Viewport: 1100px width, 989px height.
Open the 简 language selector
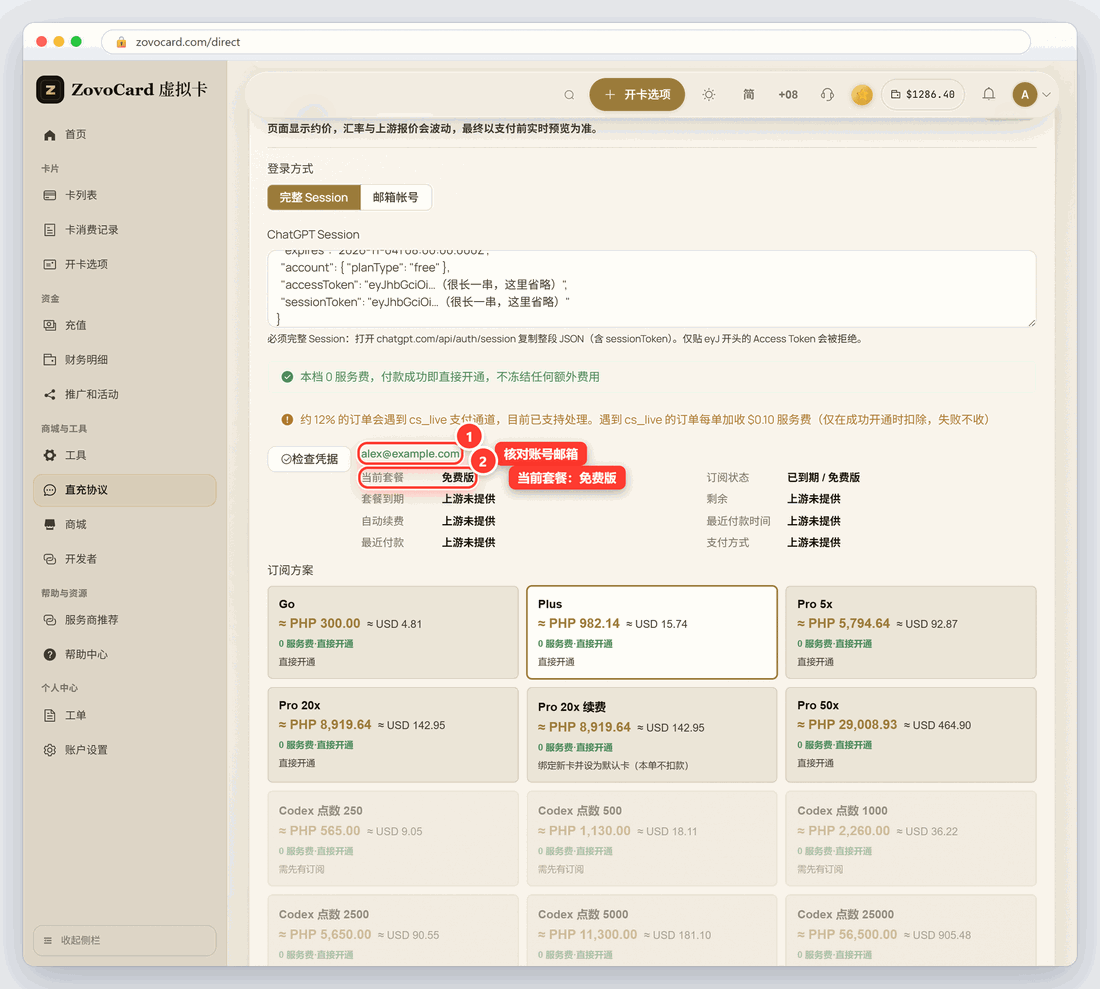click(x=749, y=95)
